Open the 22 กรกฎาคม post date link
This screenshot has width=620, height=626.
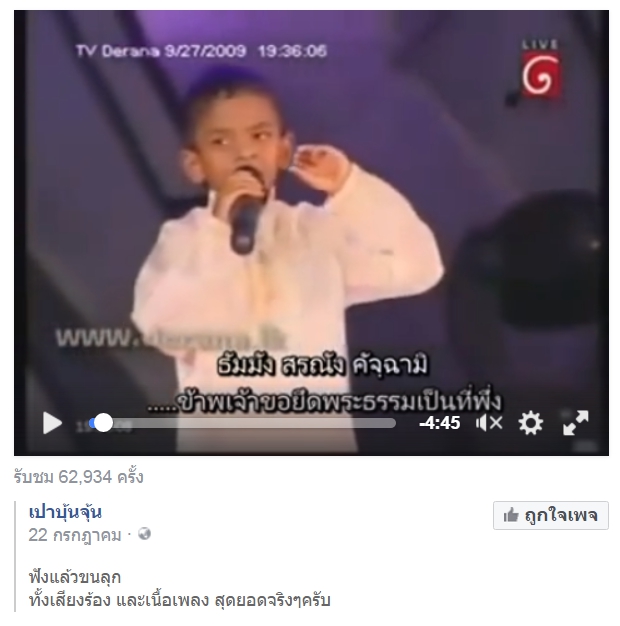point(75,535)
